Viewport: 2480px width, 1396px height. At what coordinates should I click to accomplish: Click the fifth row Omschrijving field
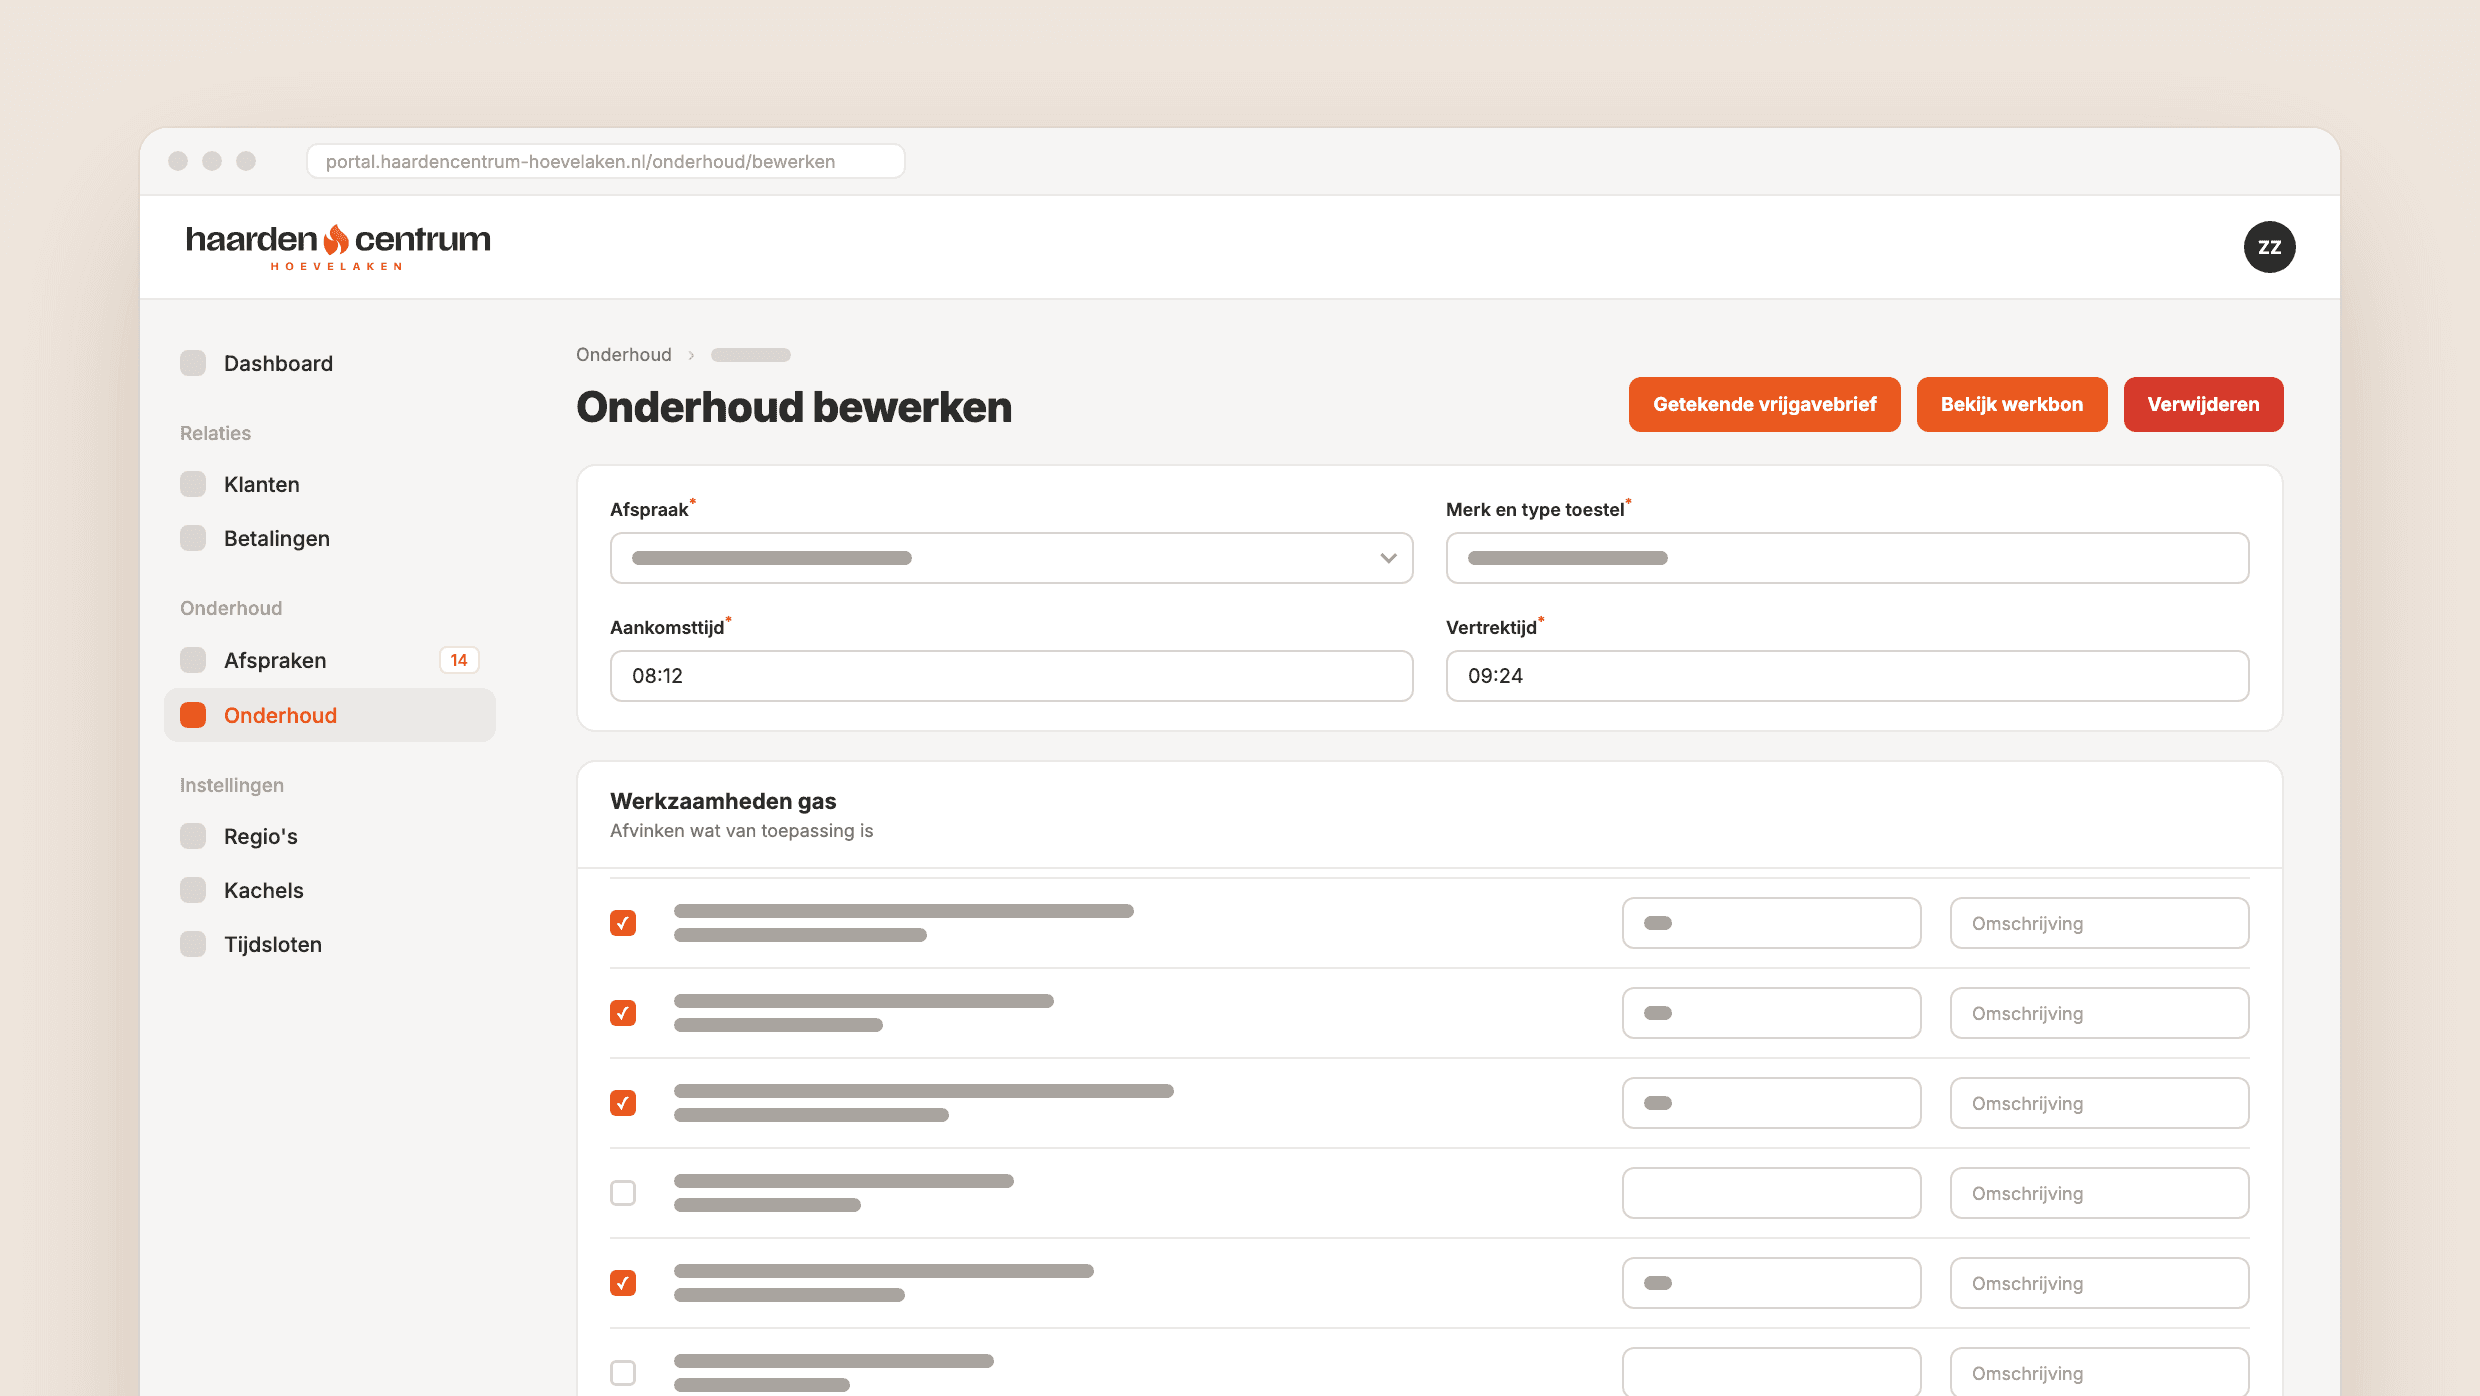point(2099,1283)
